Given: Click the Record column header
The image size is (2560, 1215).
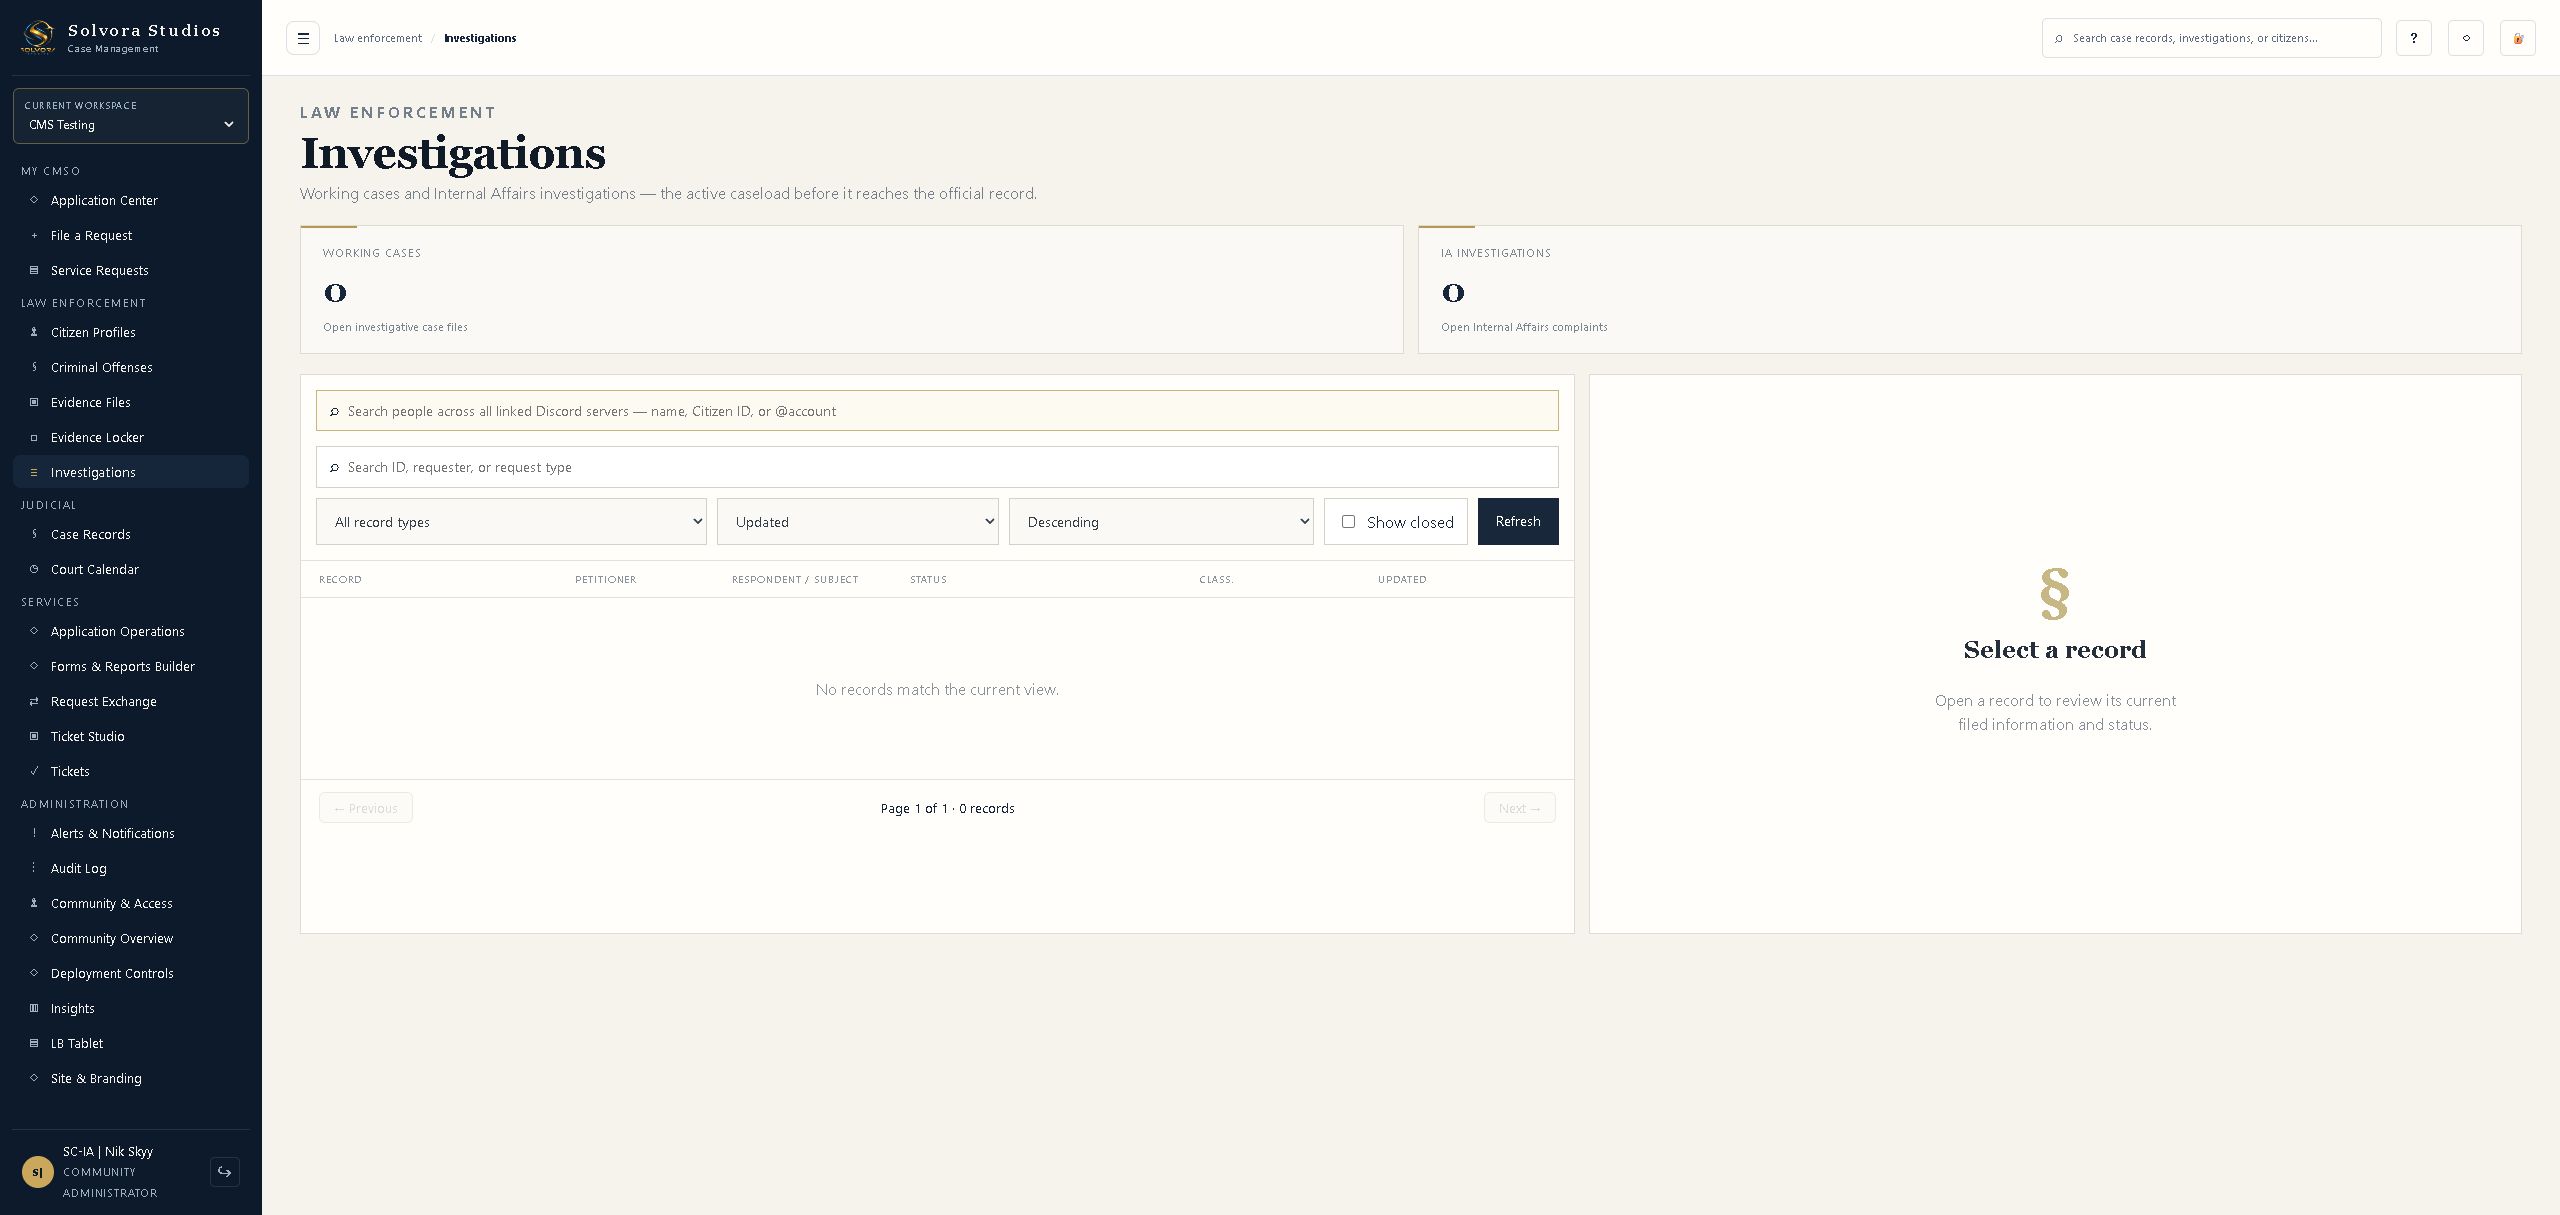Looking at the screenshot, I should coord(340,579).
